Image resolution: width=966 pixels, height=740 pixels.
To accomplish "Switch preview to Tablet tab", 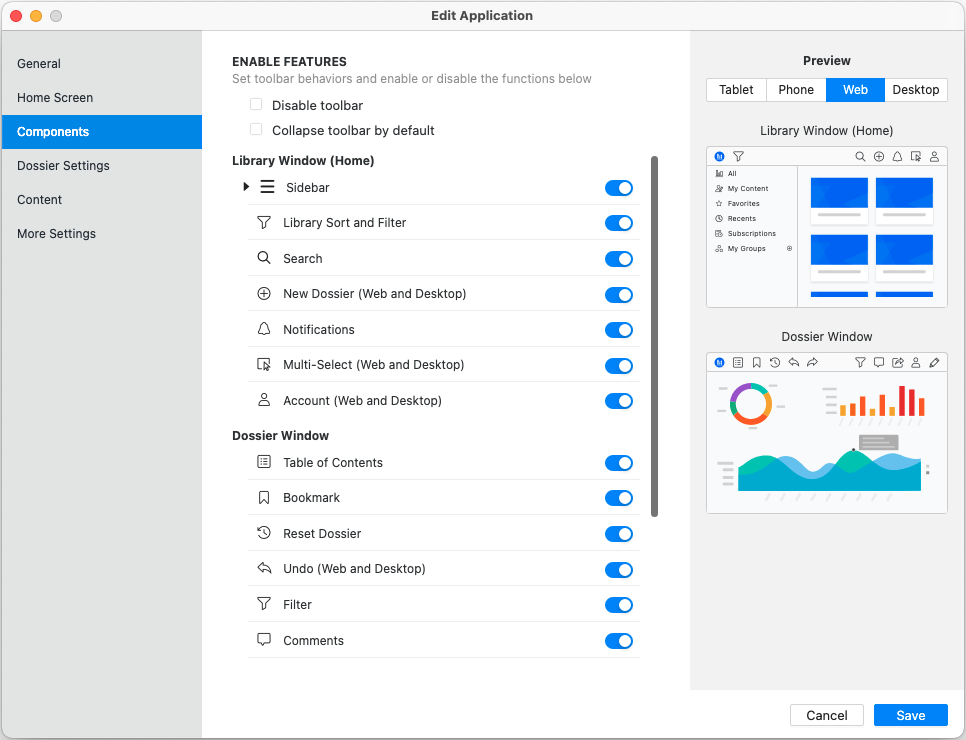I will (736, 90).
